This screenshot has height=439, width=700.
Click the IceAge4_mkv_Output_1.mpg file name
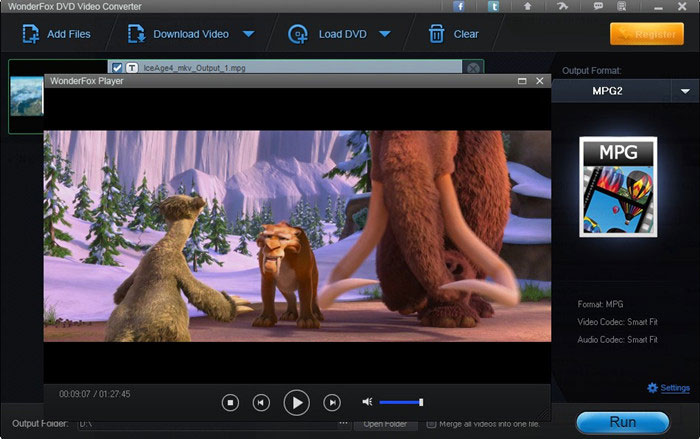[x=194, y=68]
